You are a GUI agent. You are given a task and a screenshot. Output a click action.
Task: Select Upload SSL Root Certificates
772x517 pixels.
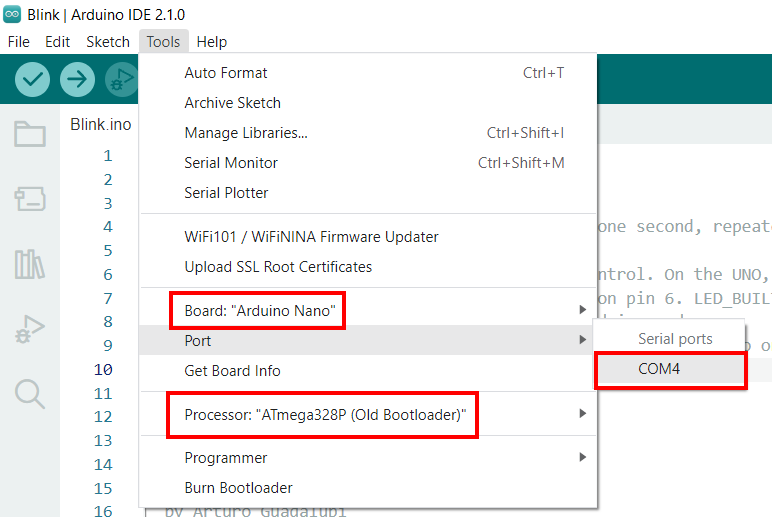(368, 267)
